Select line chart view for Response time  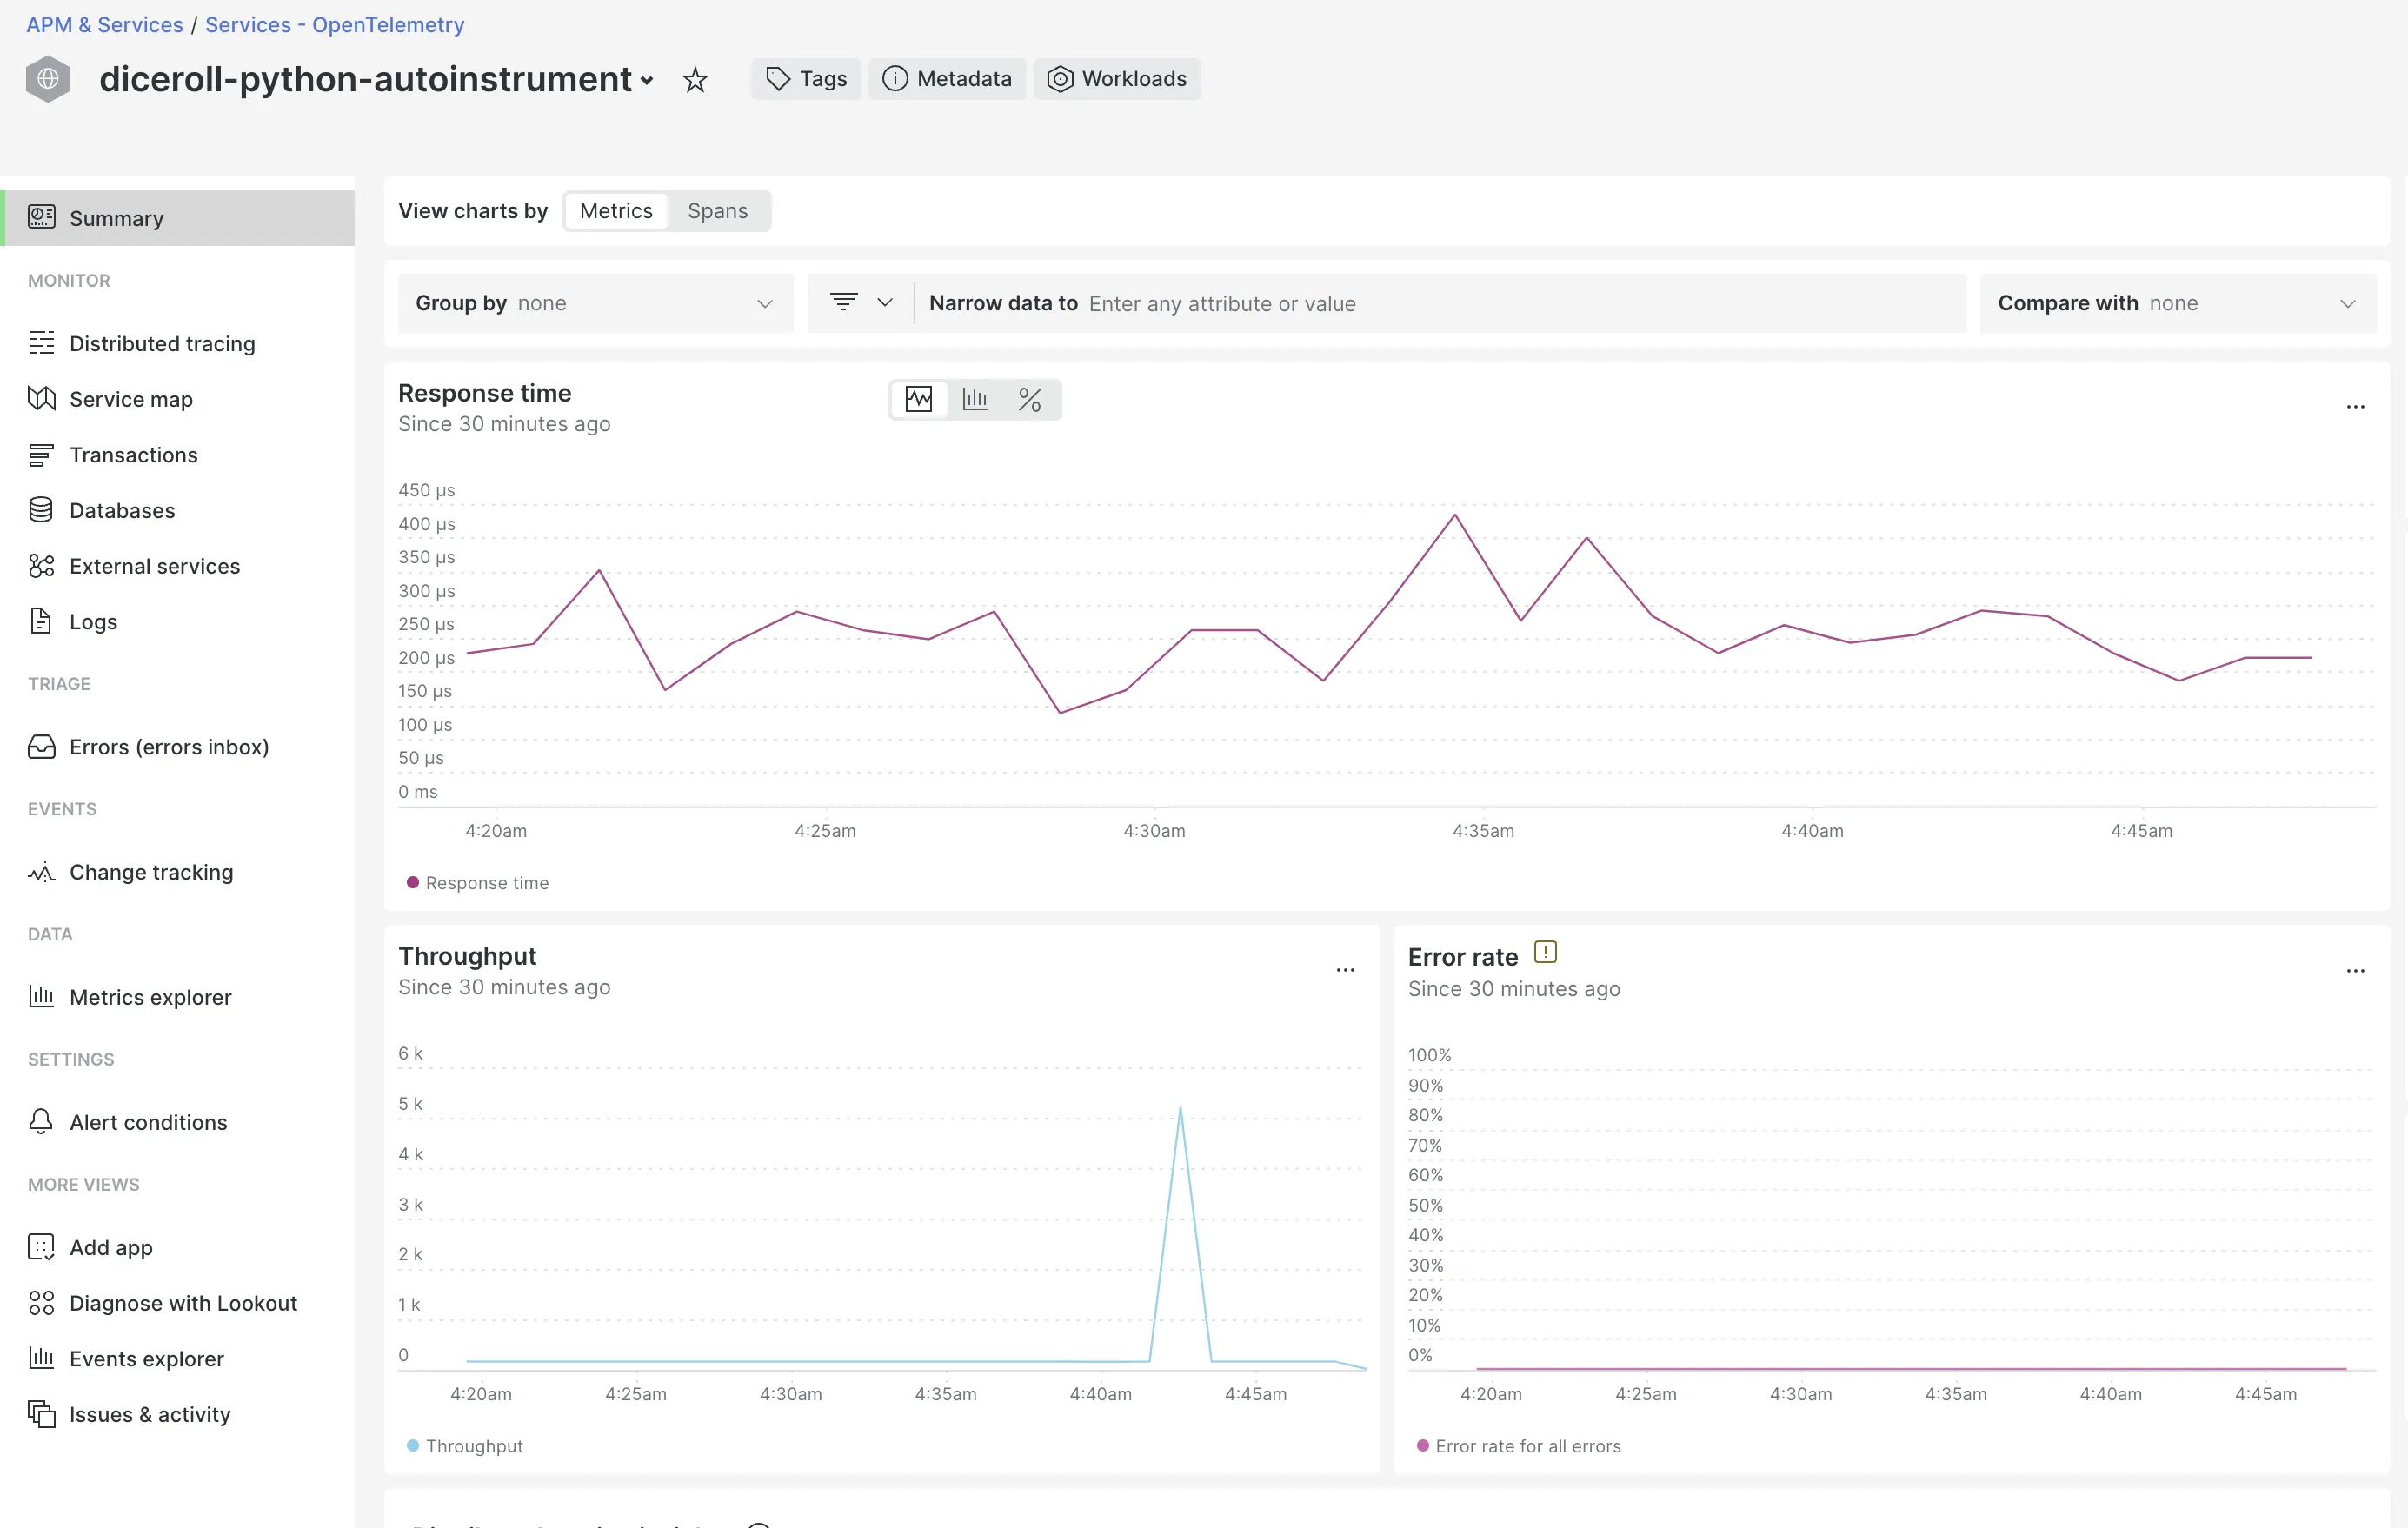click(x=919, y=400)
